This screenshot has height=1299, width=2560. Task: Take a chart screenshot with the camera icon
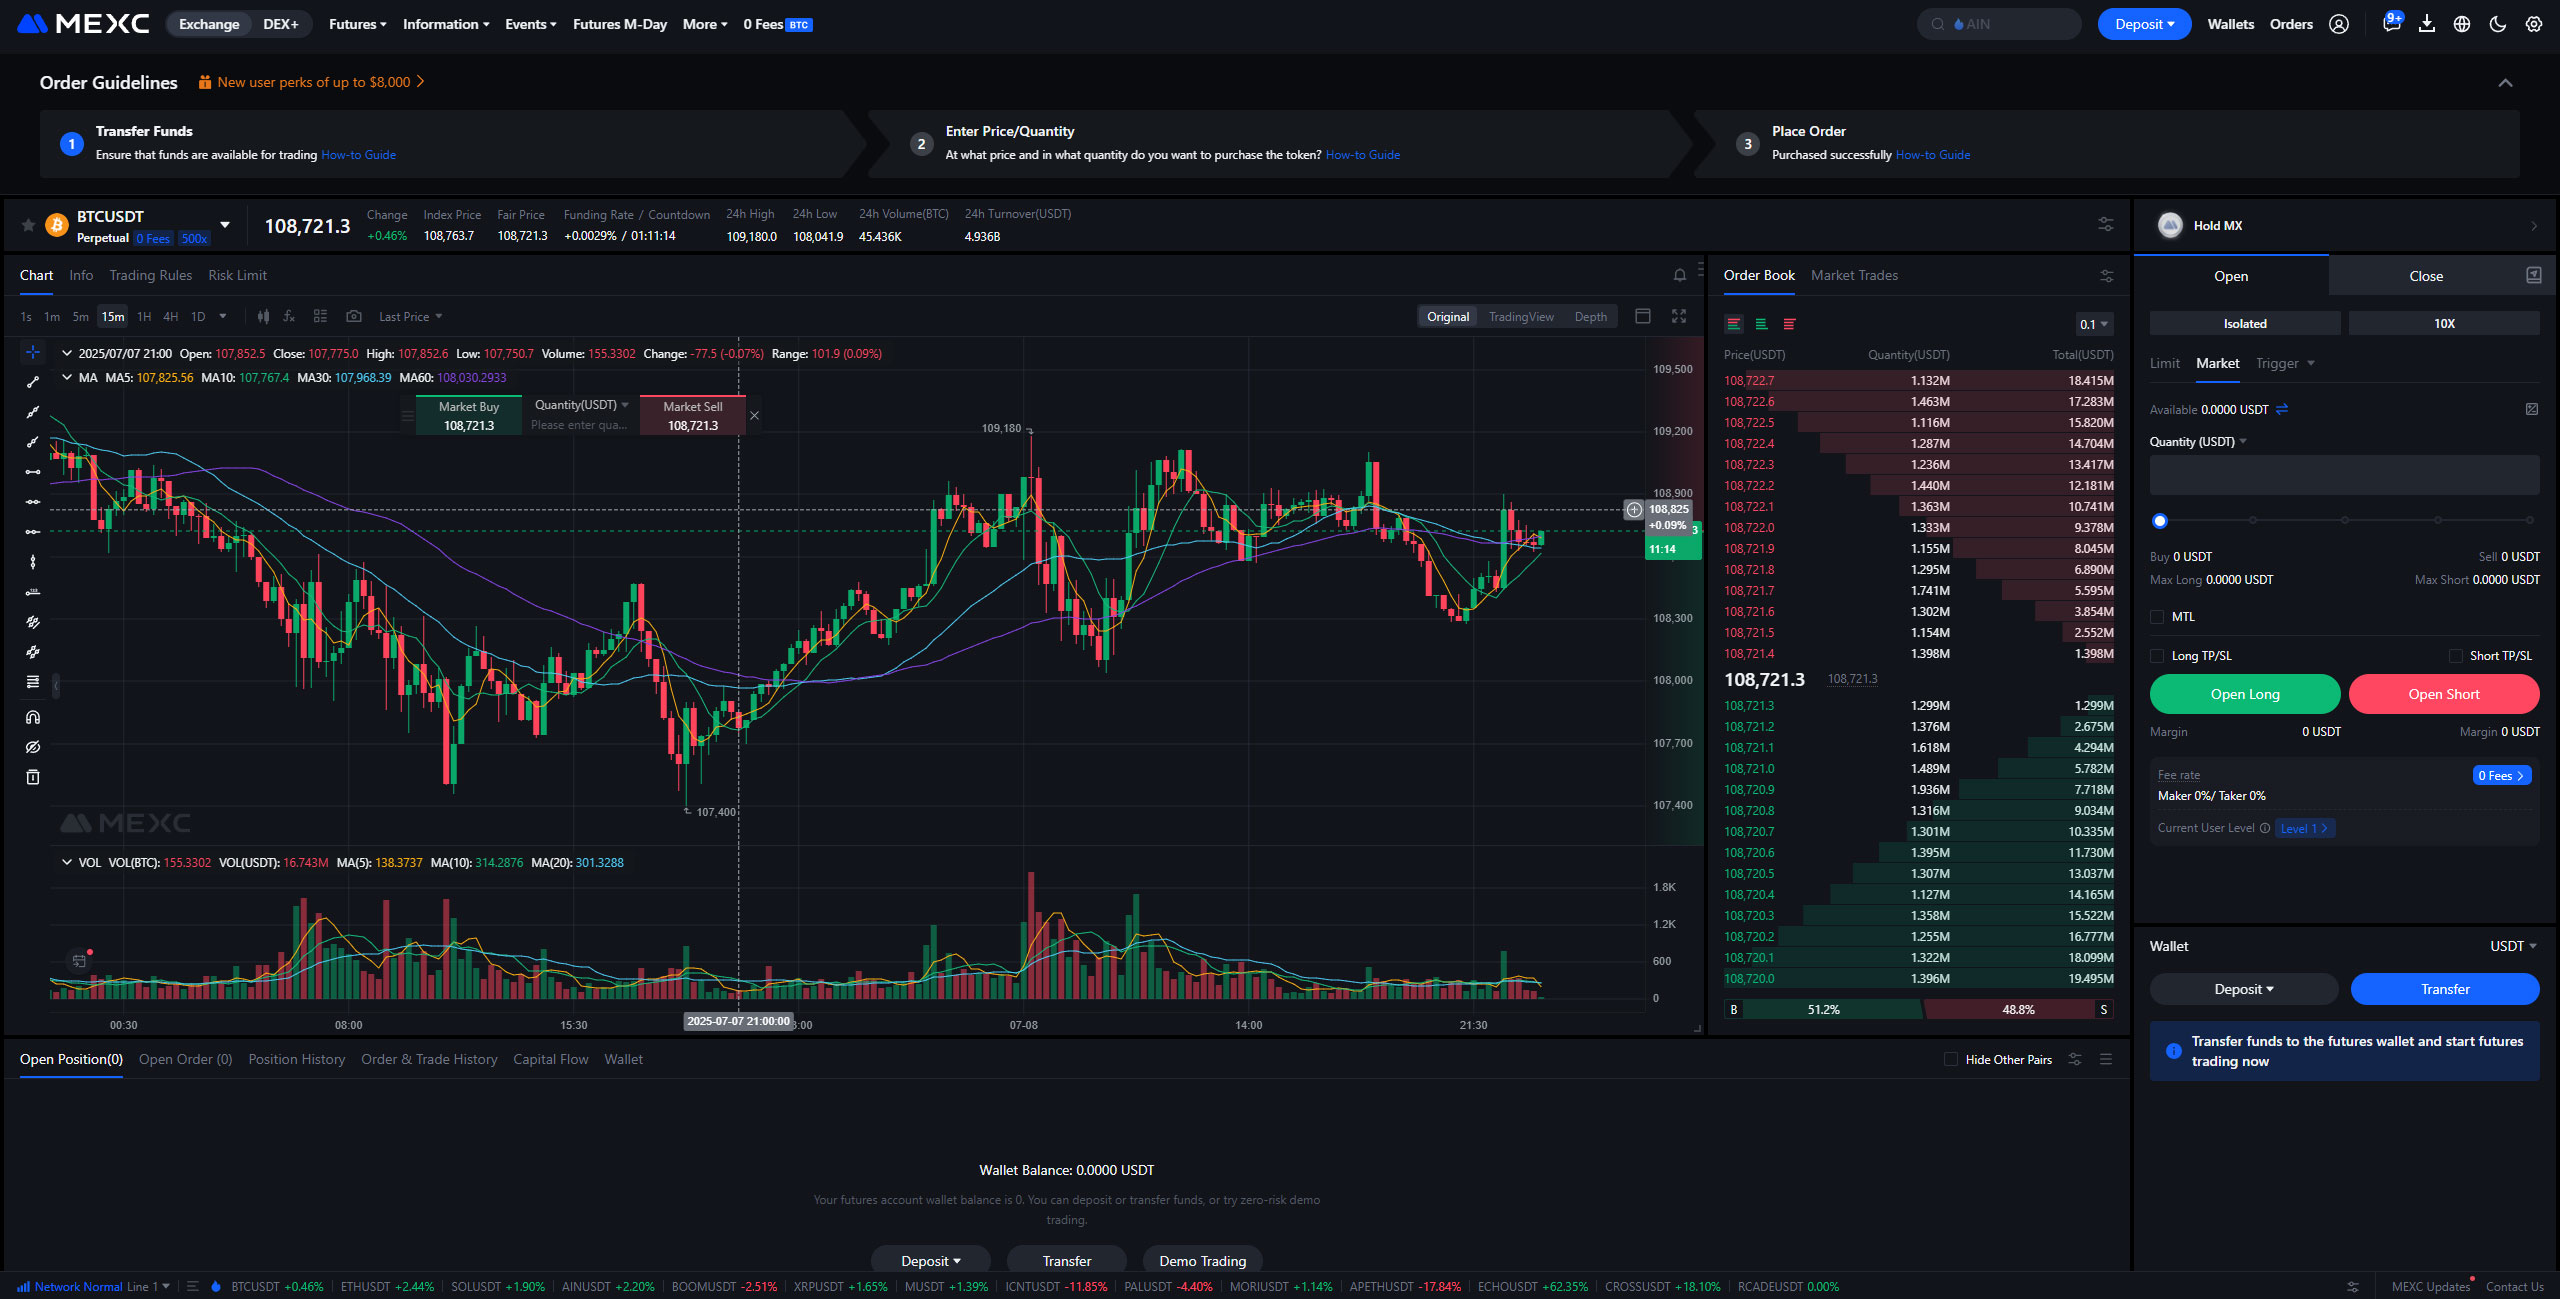pyautogui.click(x=354, y=316)
